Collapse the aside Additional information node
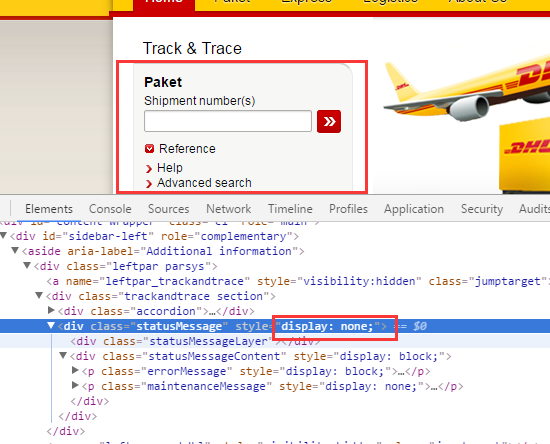Image resolution: width=550 pixels, height=444 pixels. [15, 250]
